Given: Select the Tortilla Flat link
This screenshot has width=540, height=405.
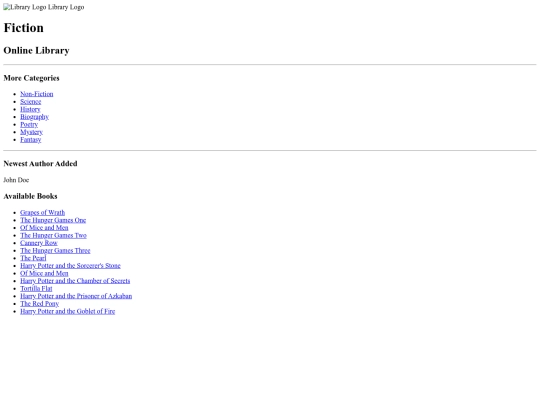Looking at the screenshot, I should click(x=36, y=288).
